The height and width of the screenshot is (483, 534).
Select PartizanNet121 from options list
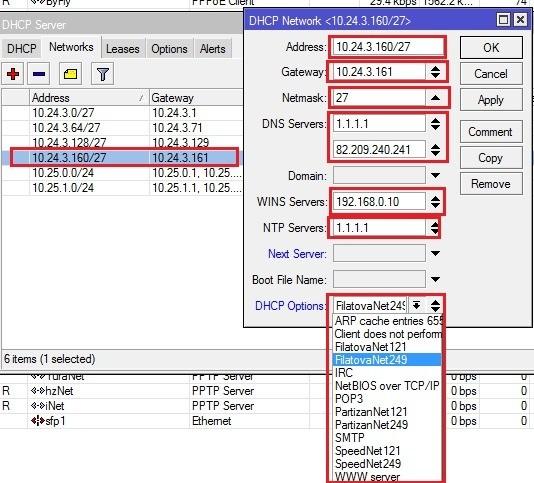point(371,412)
